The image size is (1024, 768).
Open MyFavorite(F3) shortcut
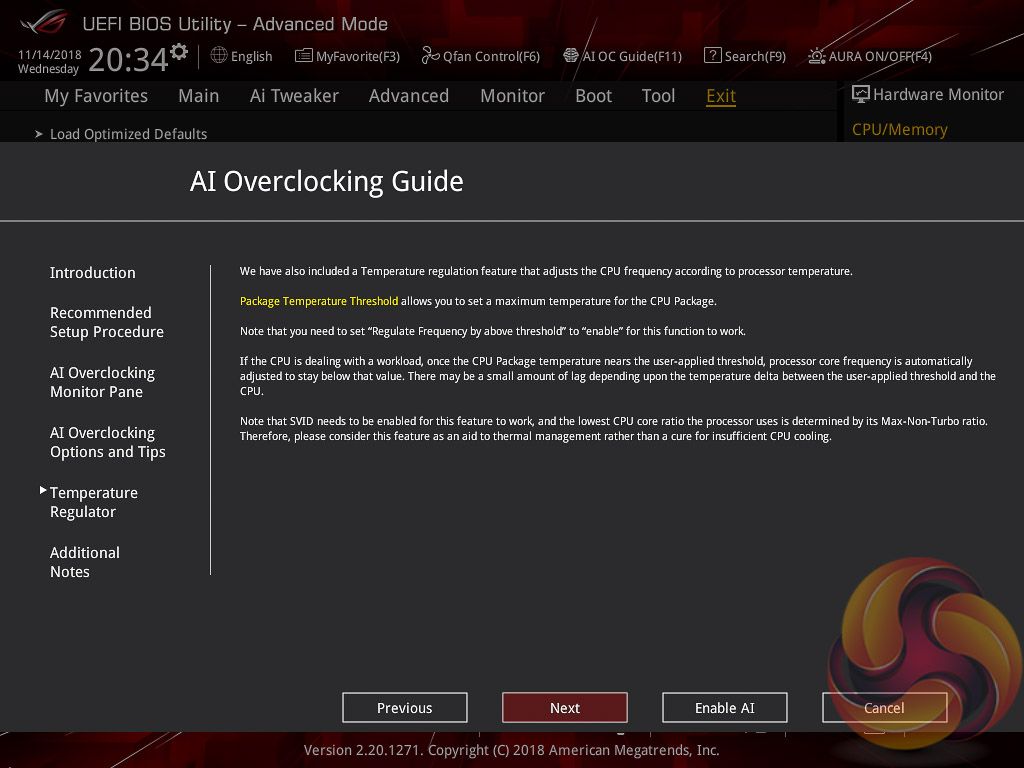point(358,56)
